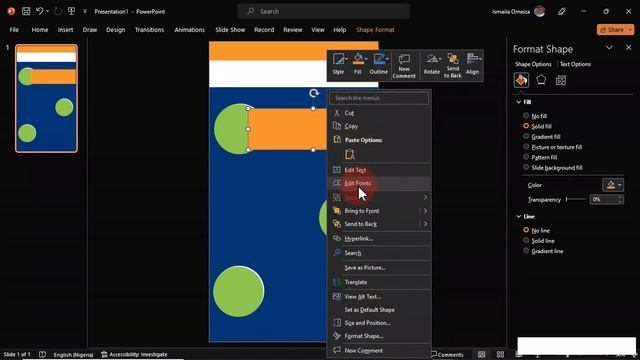Click the Save icon in title bar
Image resolution: width=640 pixels, height=360 pixels.
coord(26,11)
